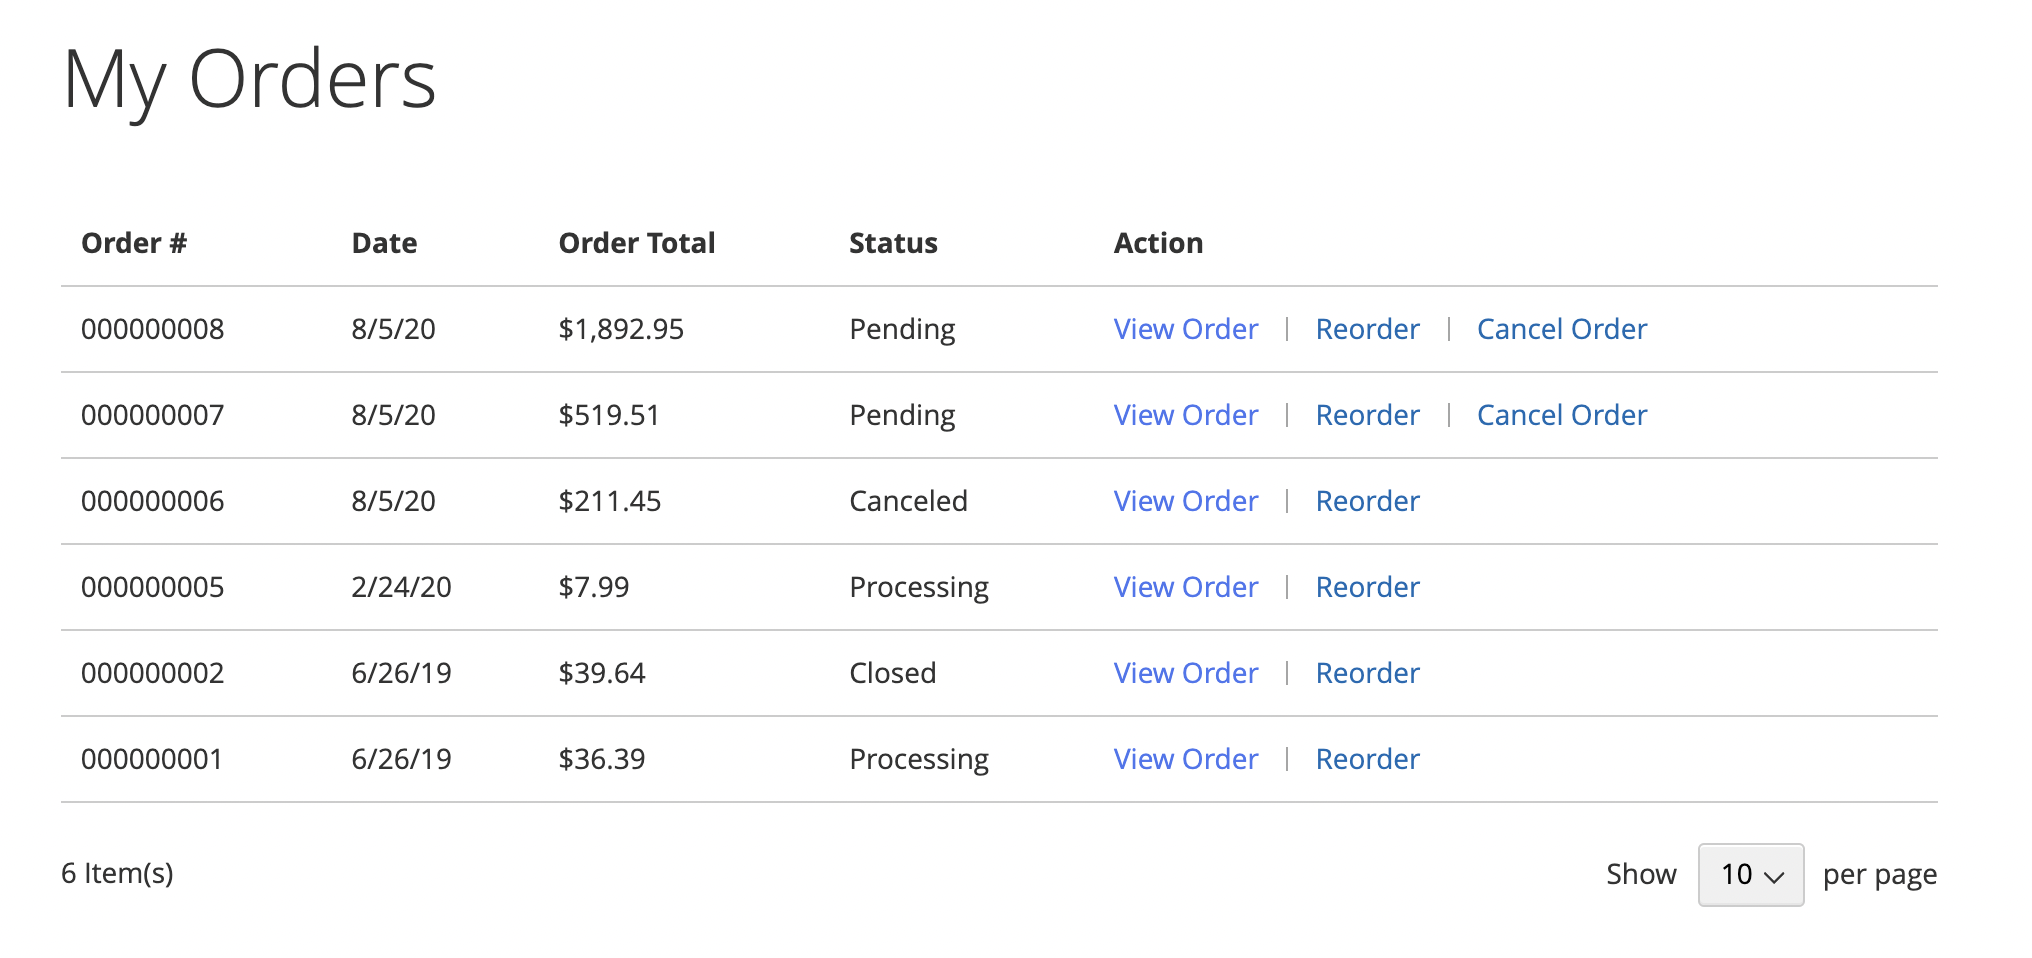Screen dimensions: 2032x958
Task: View the canceled order 000000006
Action: point(1185,501)
